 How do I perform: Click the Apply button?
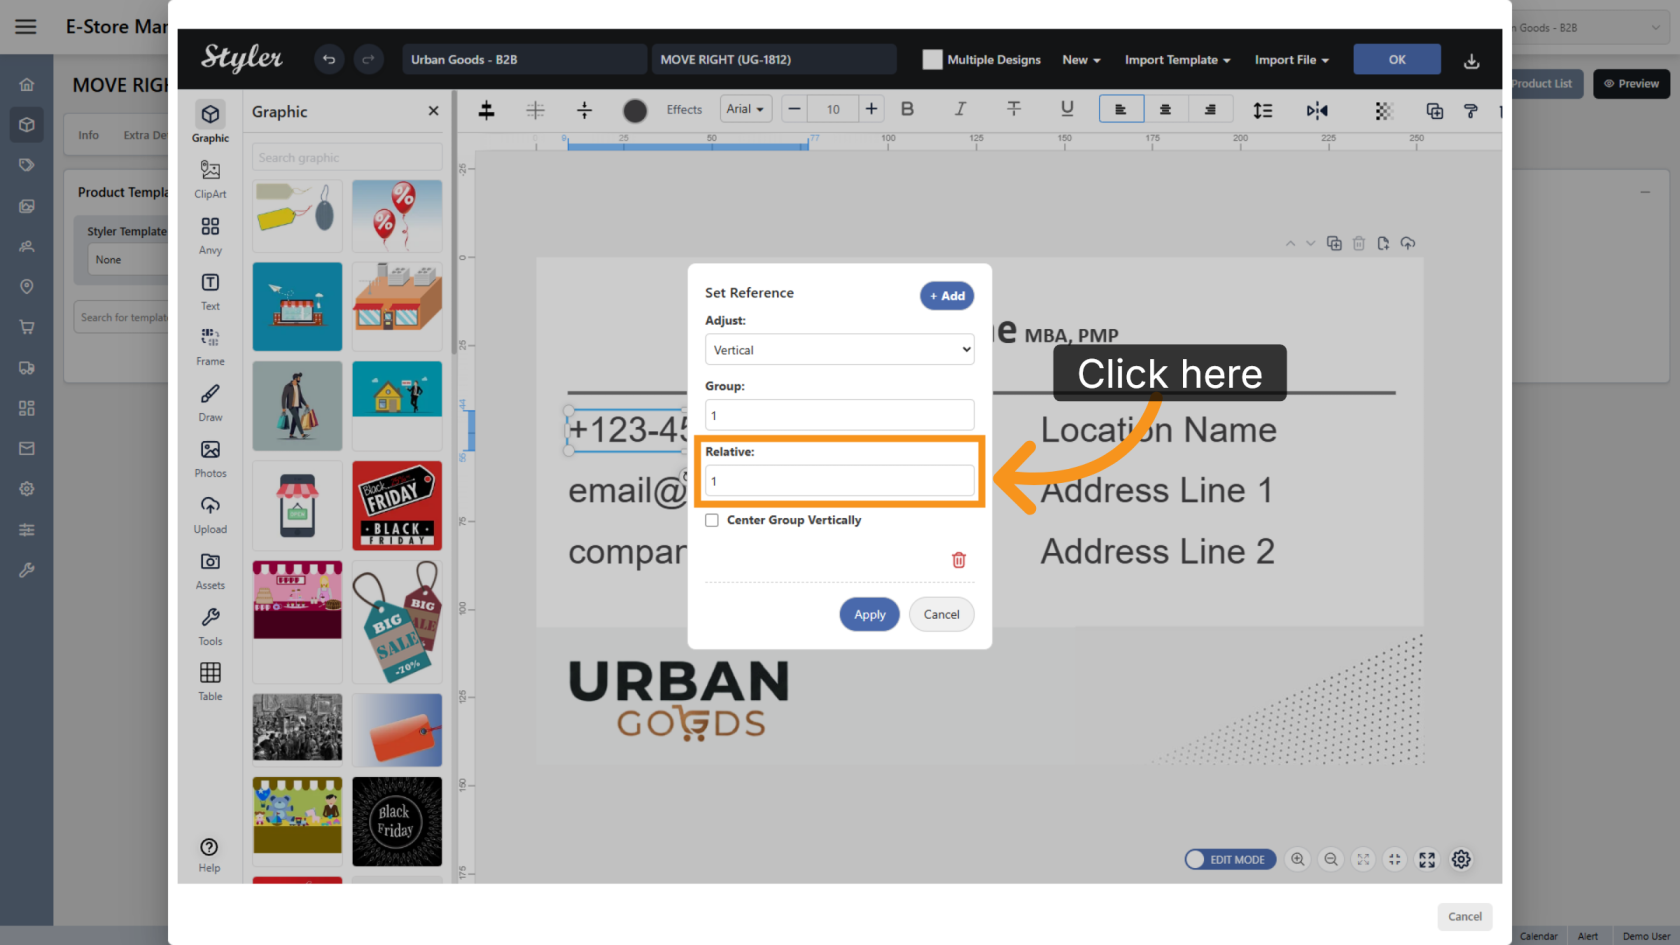(870, 614)
